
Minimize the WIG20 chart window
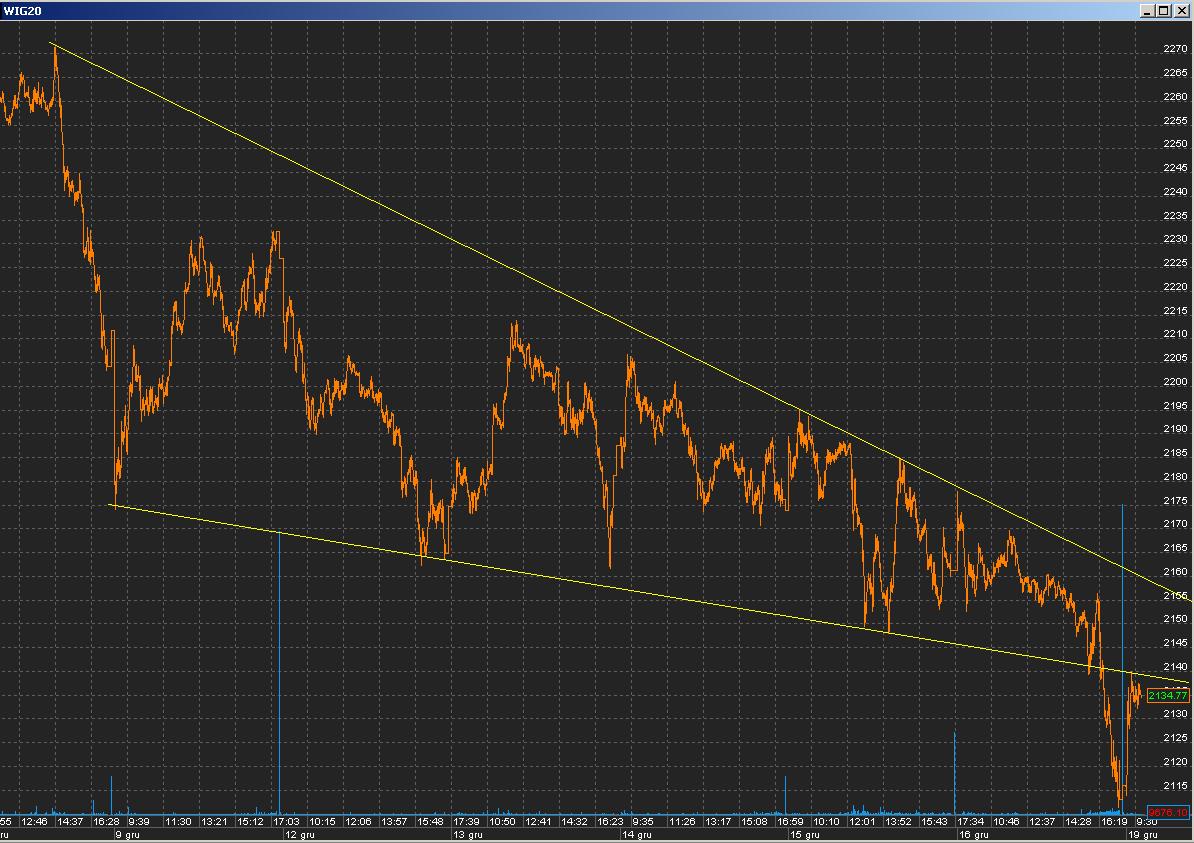1148,11
